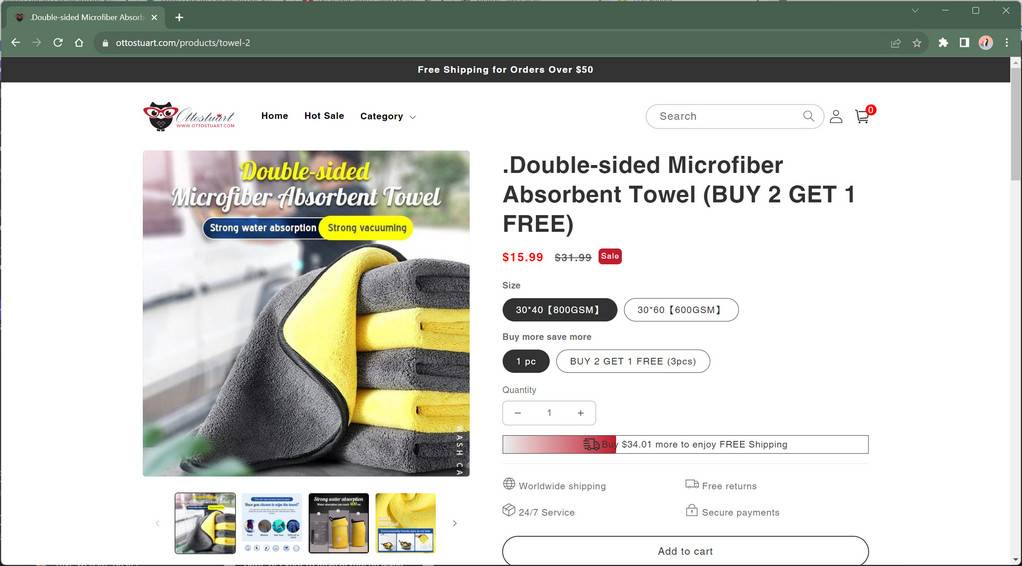Reload the page

click(x=58, y=43)
